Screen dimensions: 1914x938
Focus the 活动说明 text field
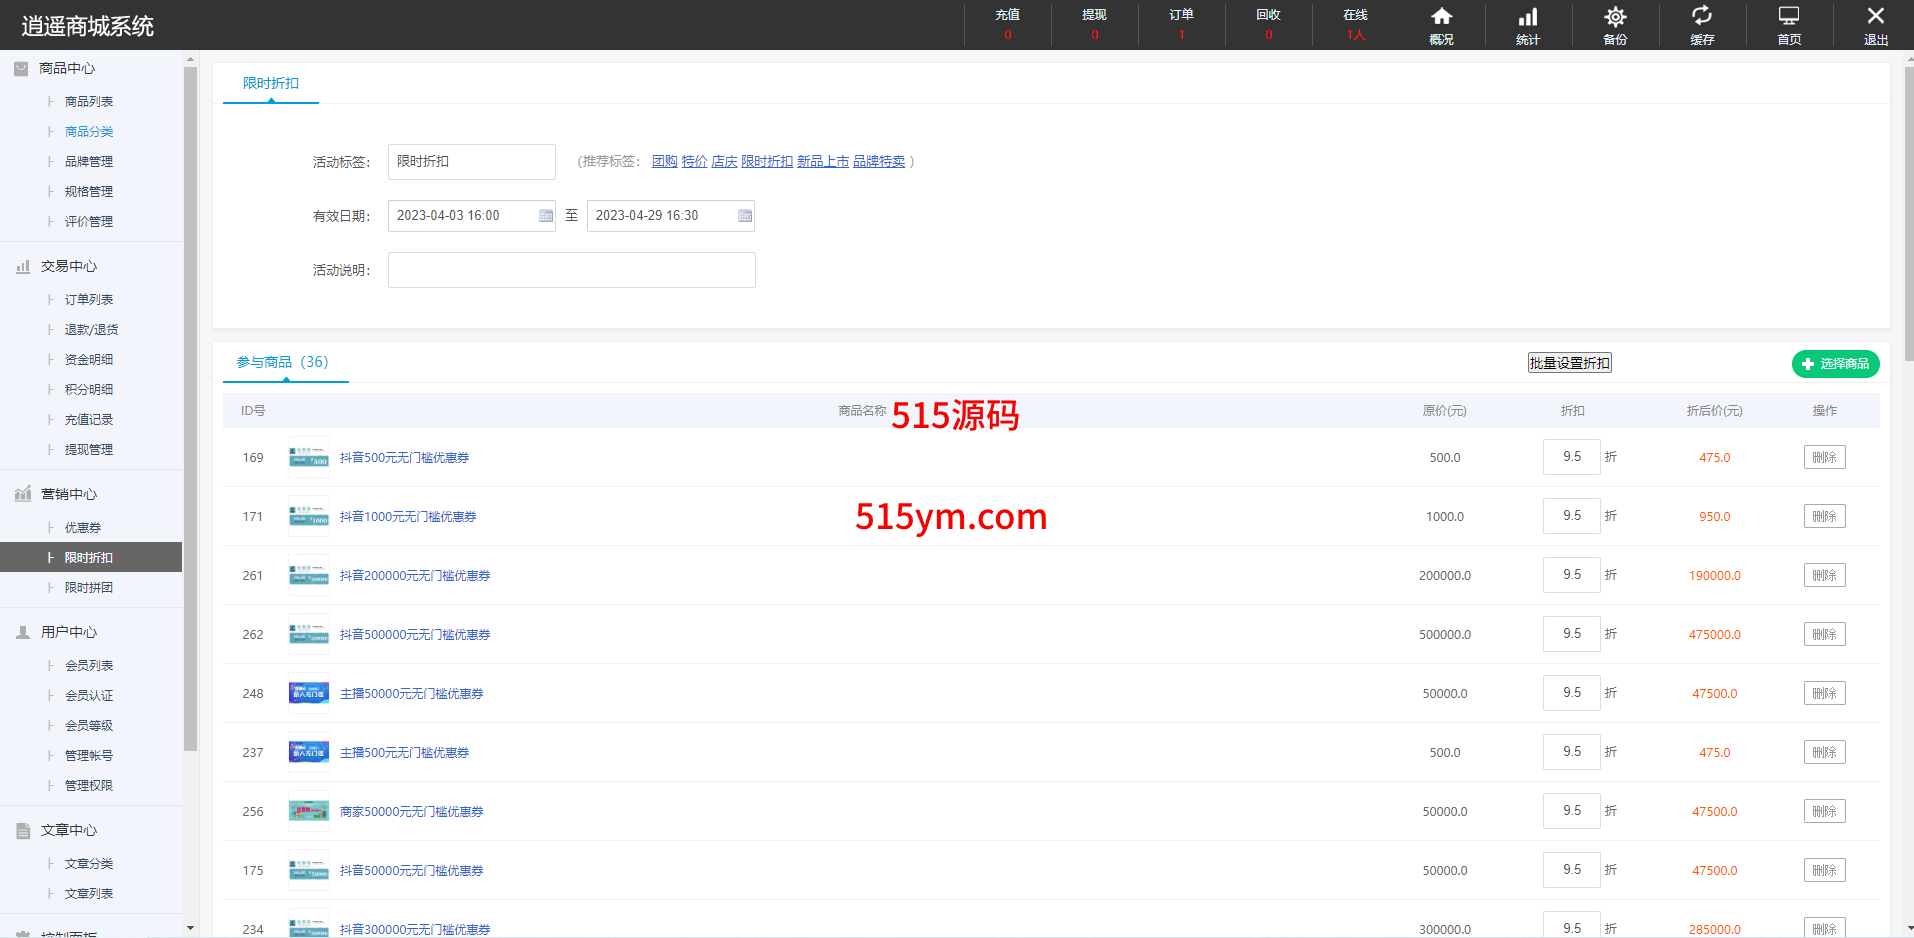coord(571,270)
